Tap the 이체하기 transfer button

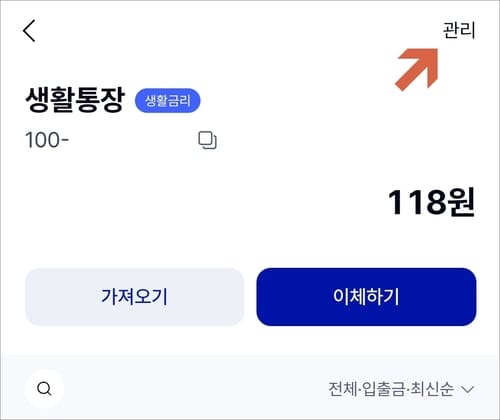[x=366, y=297]
